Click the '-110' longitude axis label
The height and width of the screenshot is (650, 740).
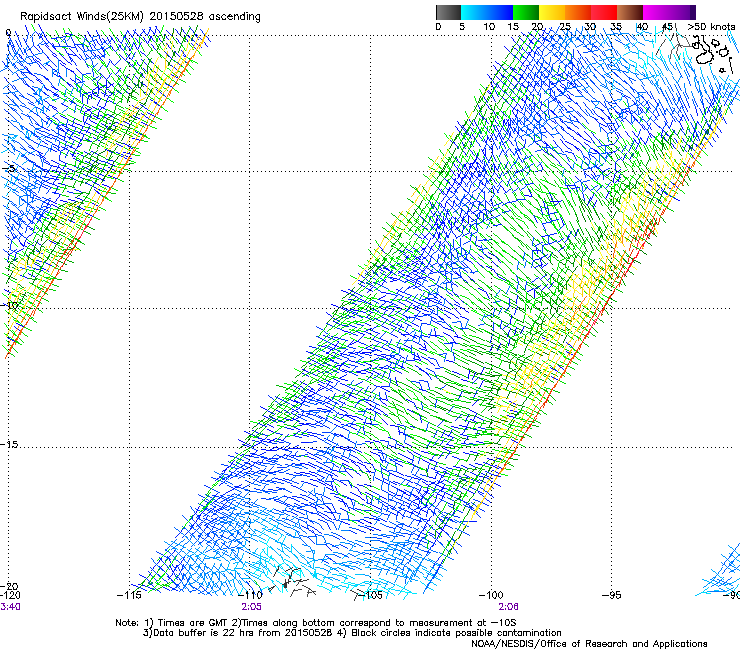click(x=250, y=595)
